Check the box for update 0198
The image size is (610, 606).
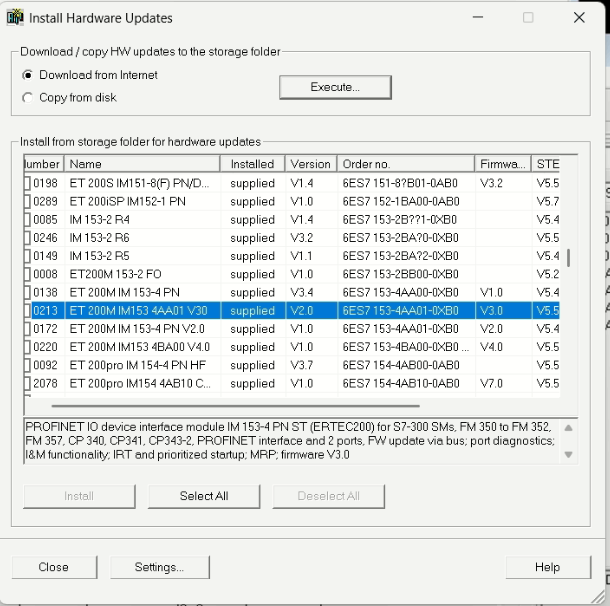click(27, 183)
